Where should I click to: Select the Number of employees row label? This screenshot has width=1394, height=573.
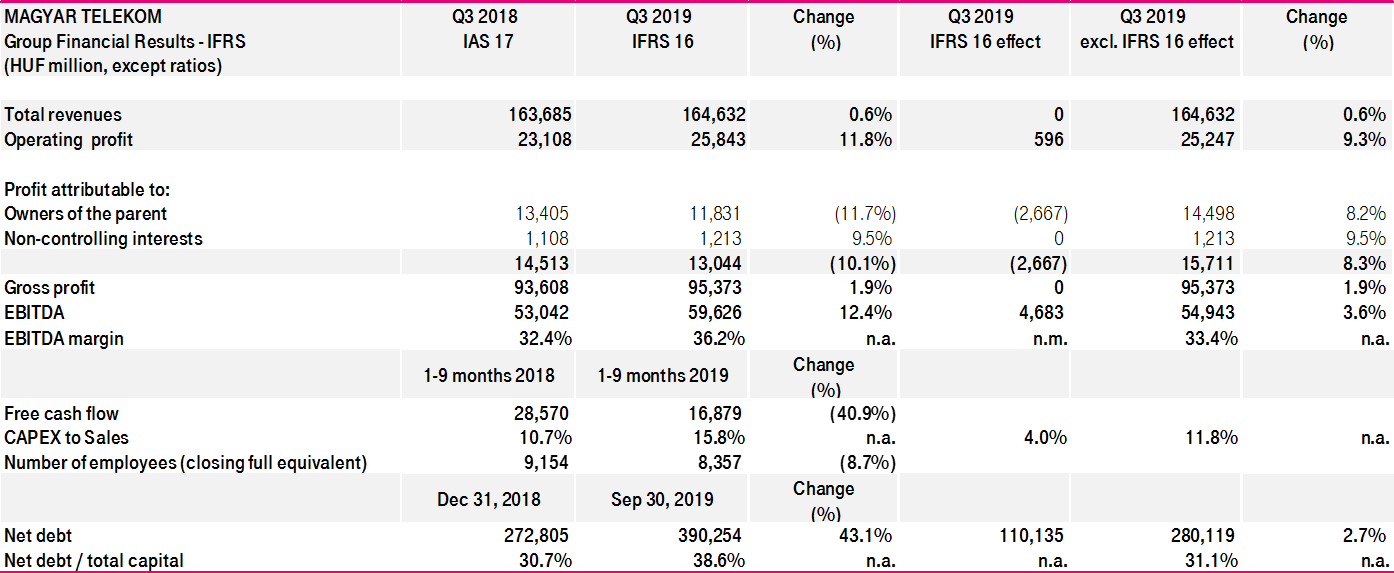[x=185, y=462]
